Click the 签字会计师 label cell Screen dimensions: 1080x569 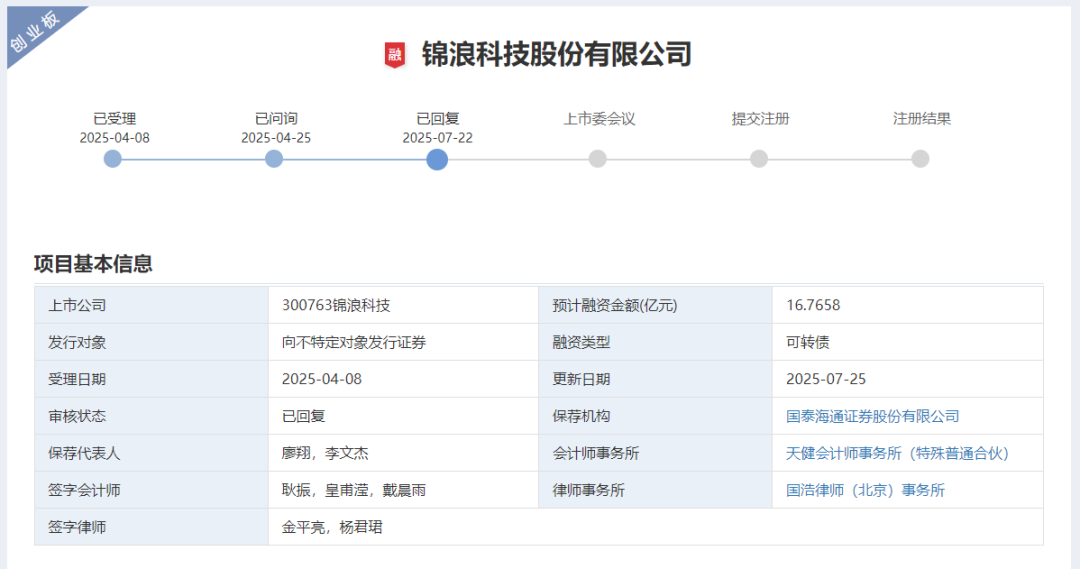pyautogui.click(x=152, y=490)
